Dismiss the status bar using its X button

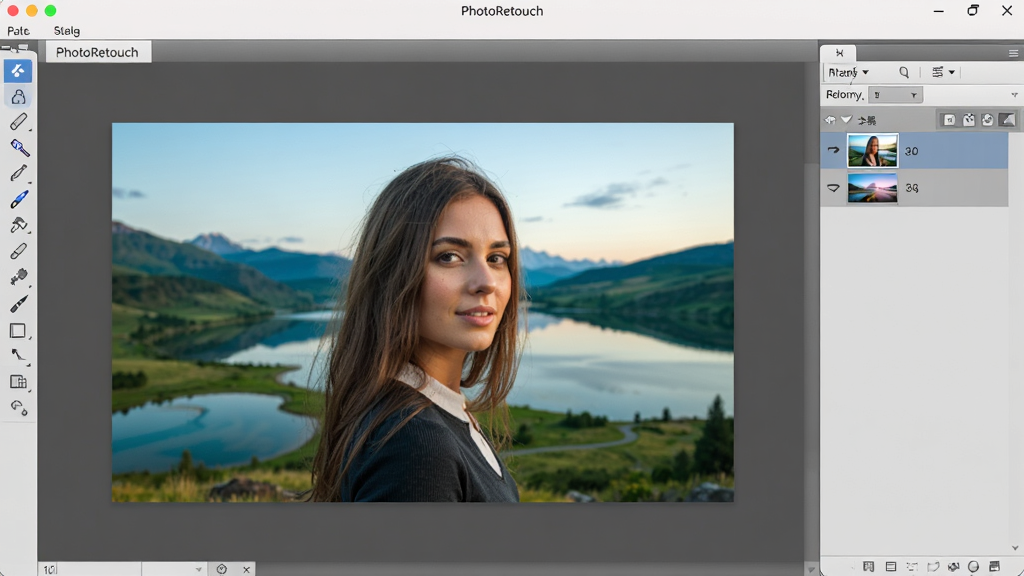click(246, 569)
